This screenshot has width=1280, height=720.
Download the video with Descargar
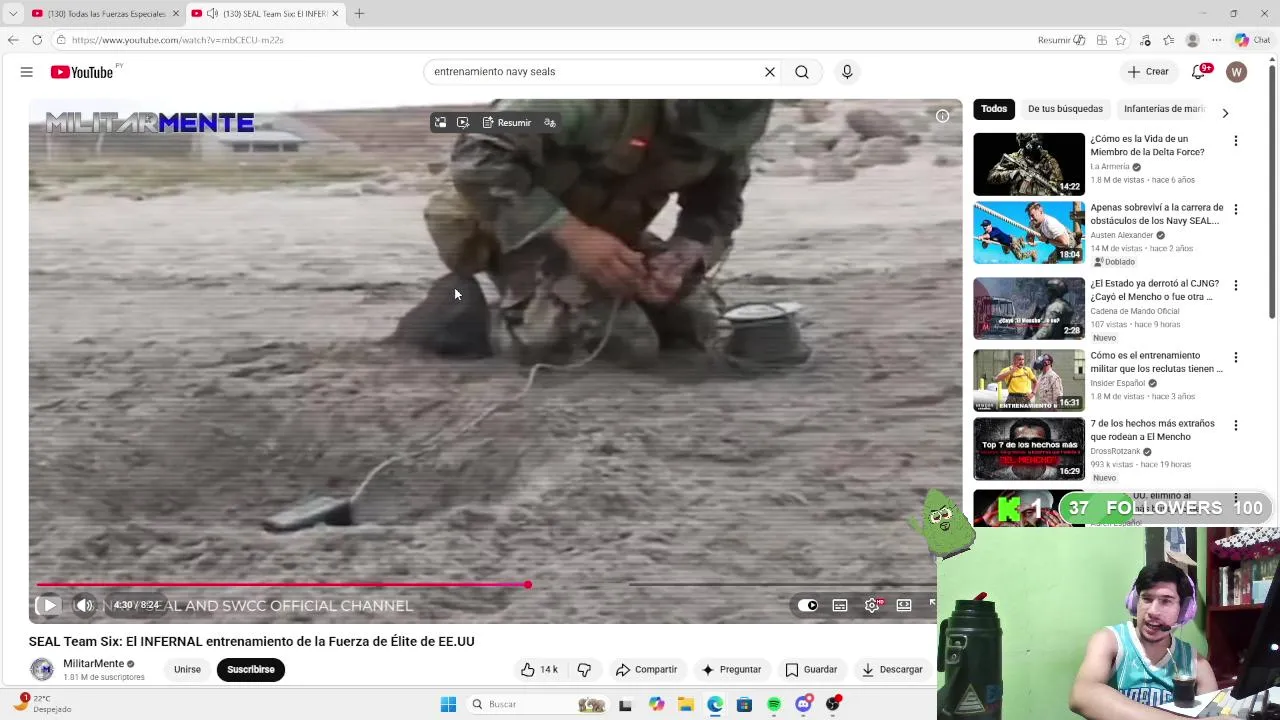pyautogui.click(x=892, y=670)
